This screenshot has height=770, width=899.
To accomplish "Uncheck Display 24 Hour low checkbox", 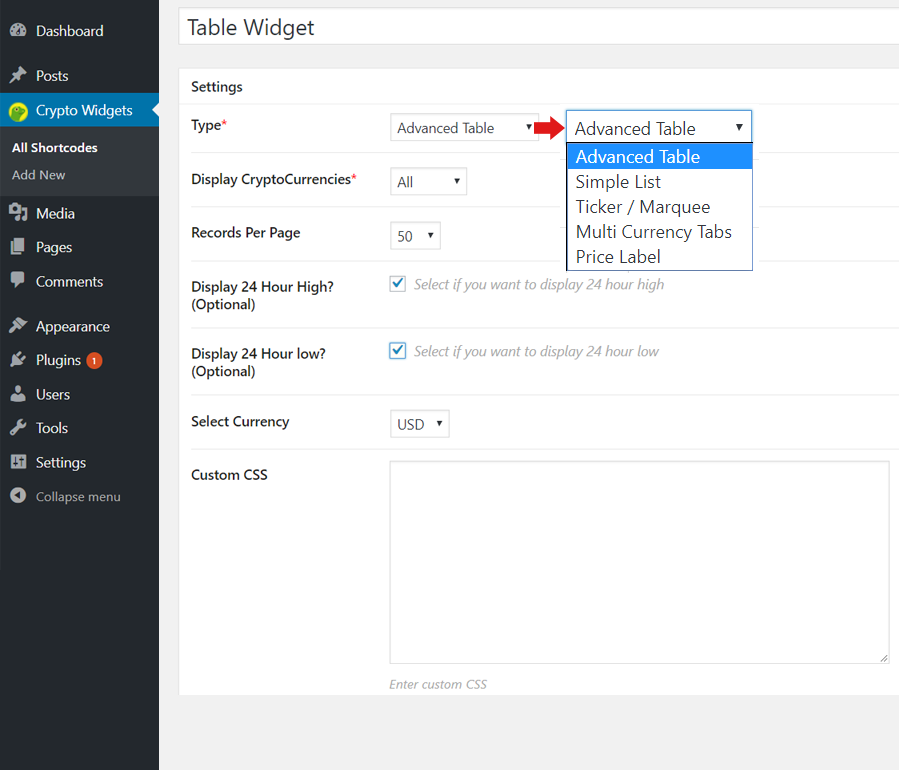I will pos(398,351).
